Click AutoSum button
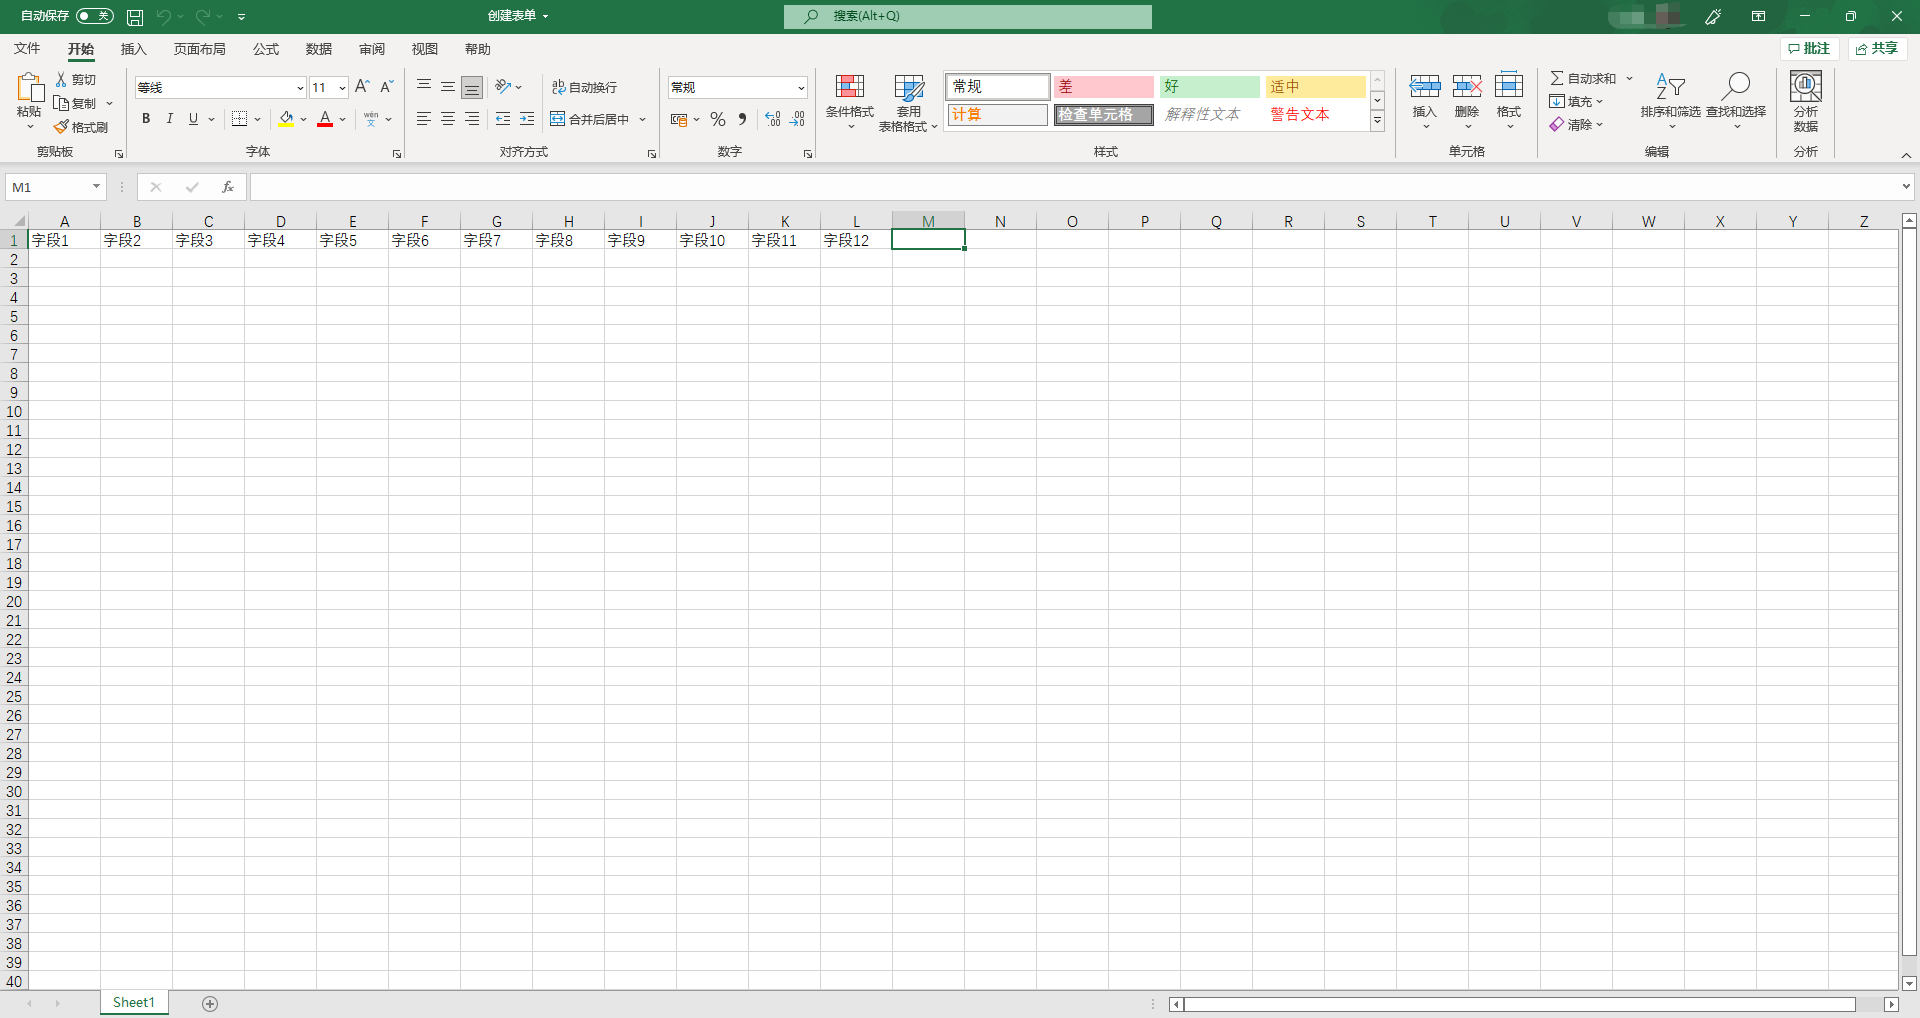 pyautogui.click(x=1583, y=78)
